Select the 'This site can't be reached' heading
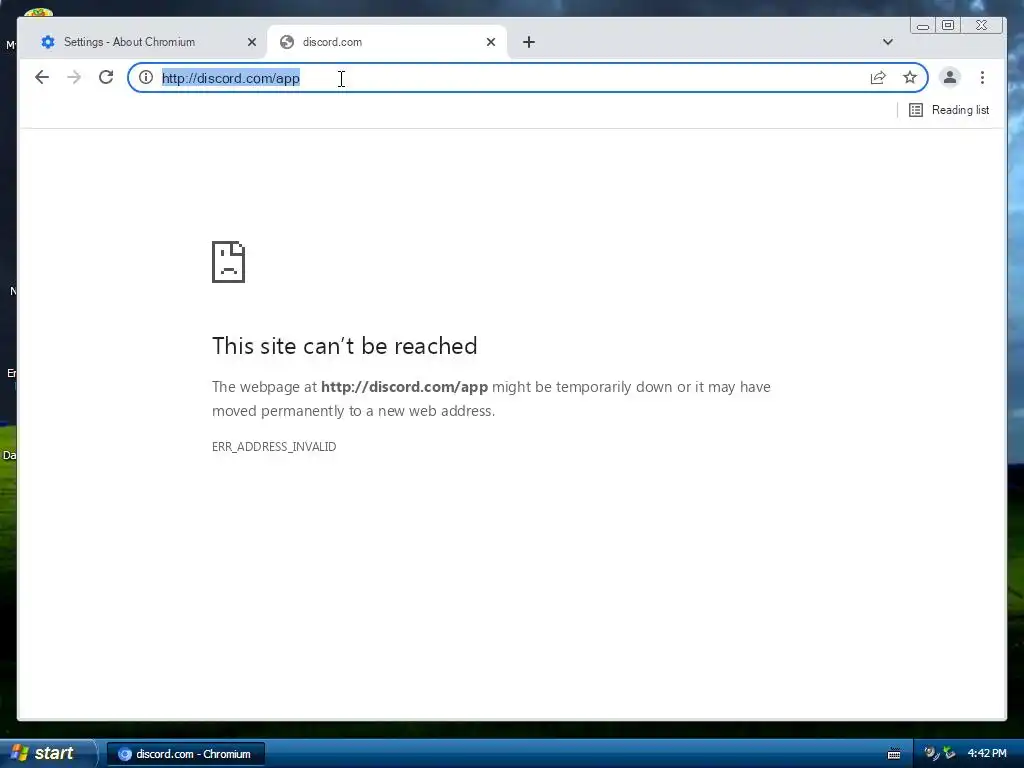This screenshot has width=1024, height=768. tap(344, 345)
